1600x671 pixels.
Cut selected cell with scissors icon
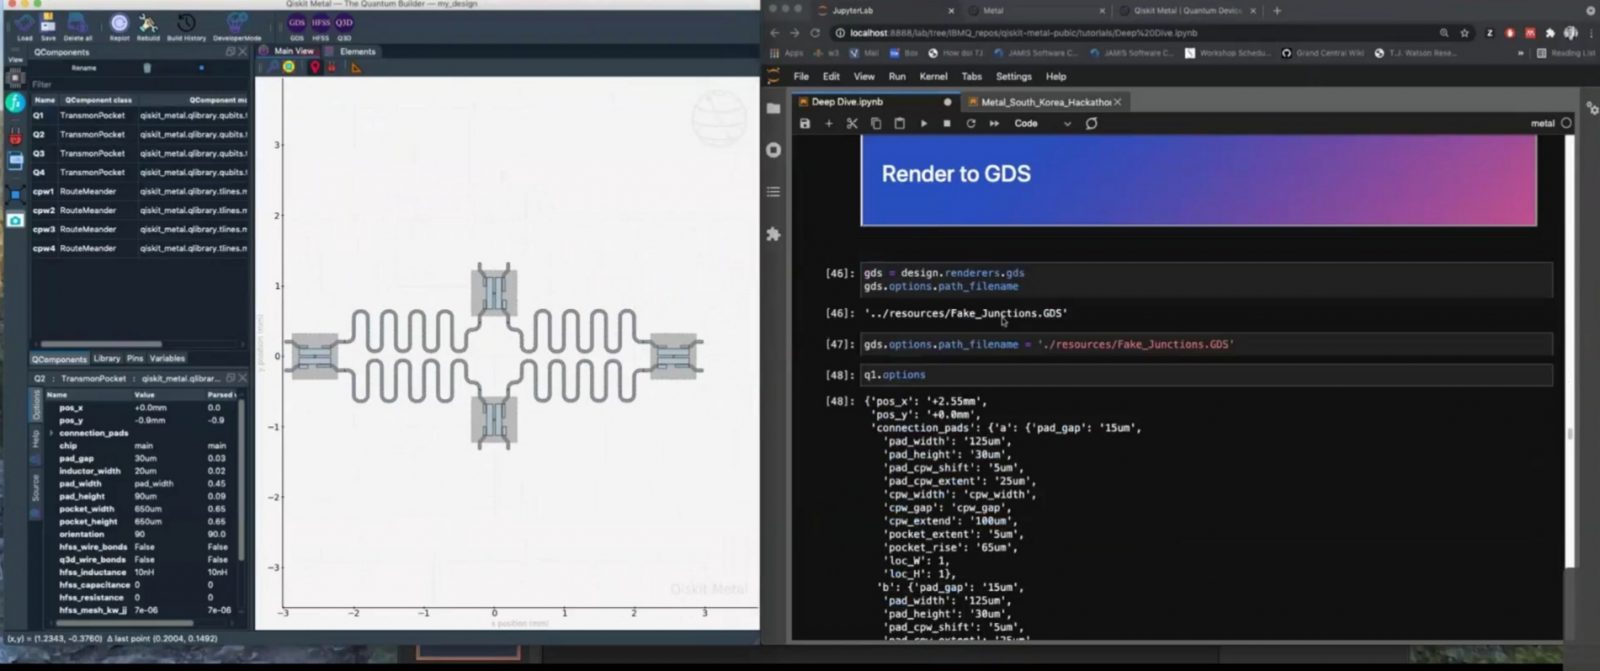click(852, 124)
